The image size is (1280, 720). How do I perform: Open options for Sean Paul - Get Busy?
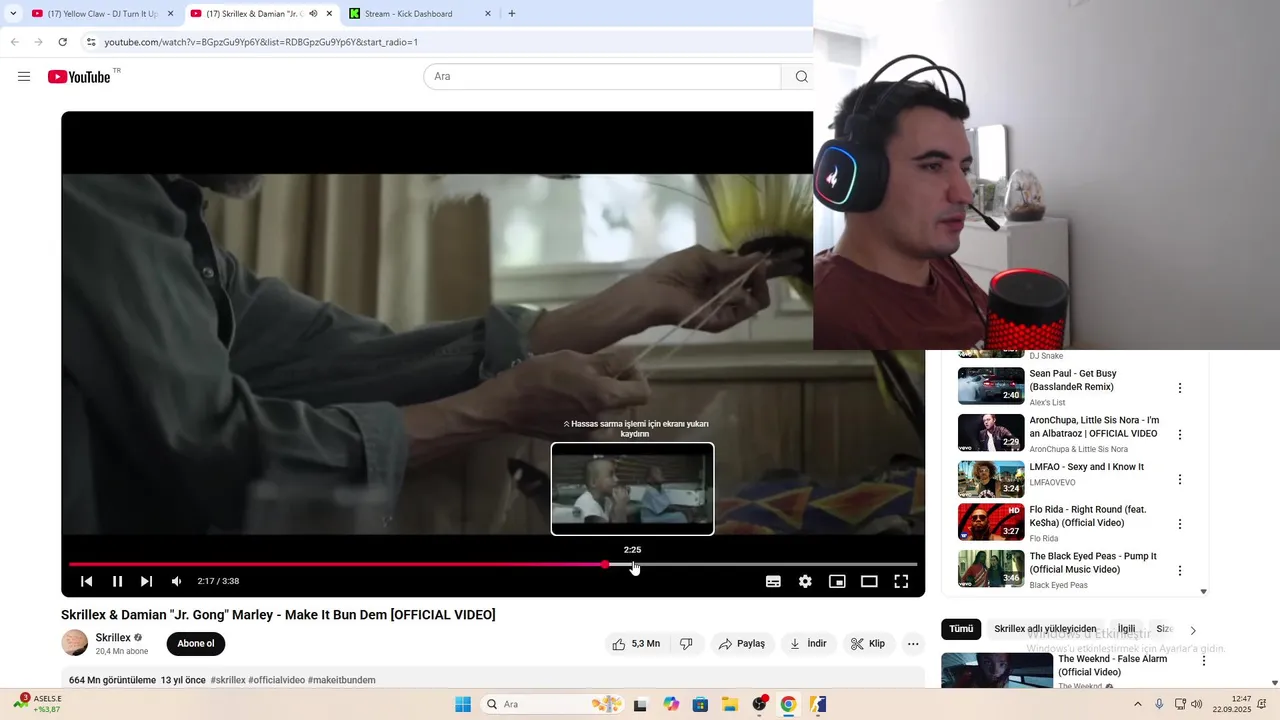click(1180, 388)
